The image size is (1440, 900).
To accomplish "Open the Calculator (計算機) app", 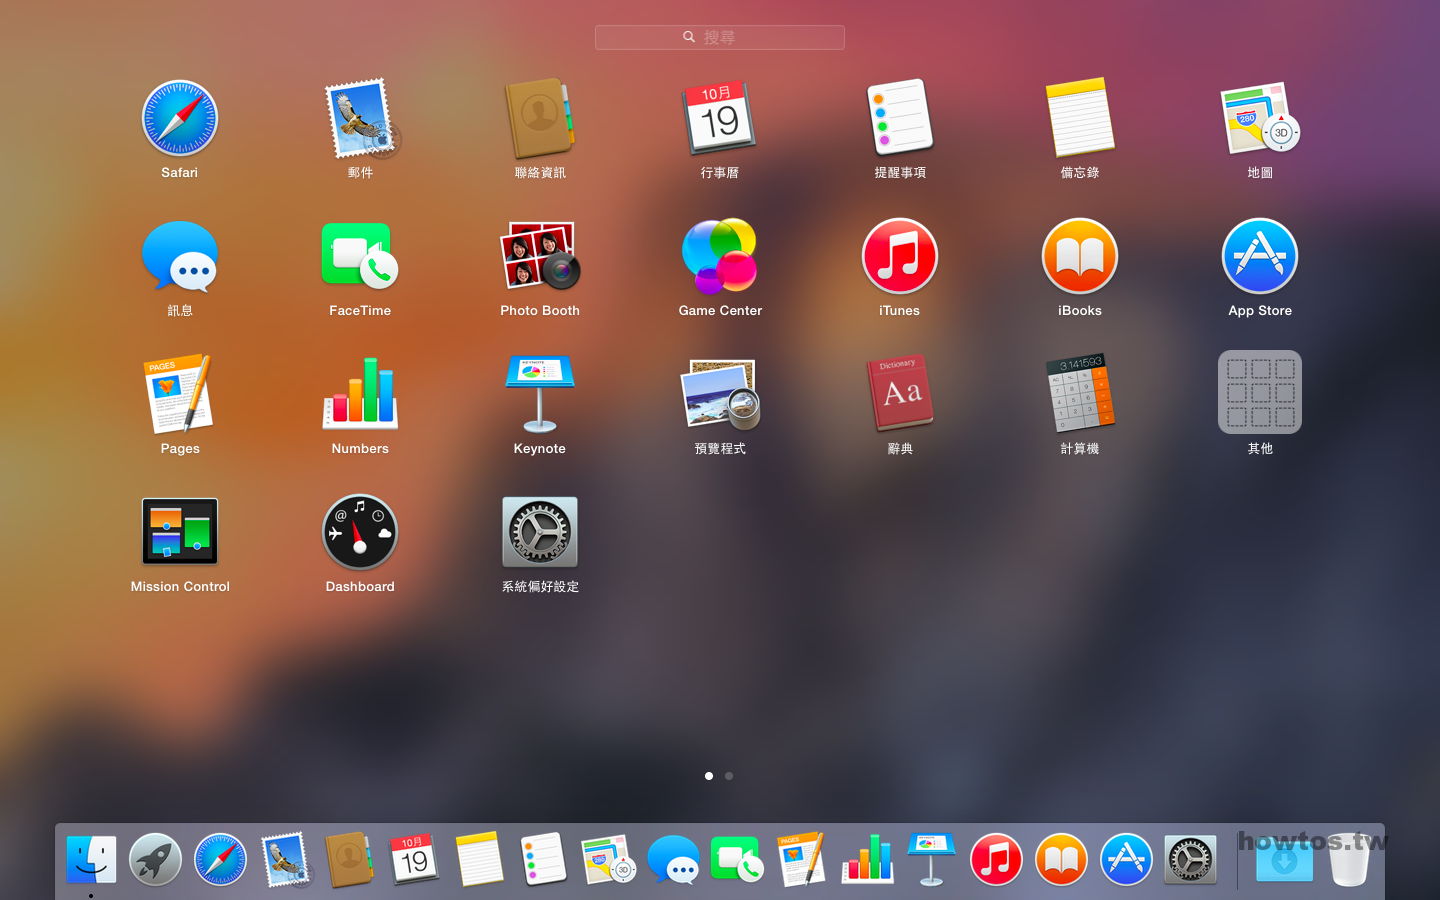I will [1080, 395].
